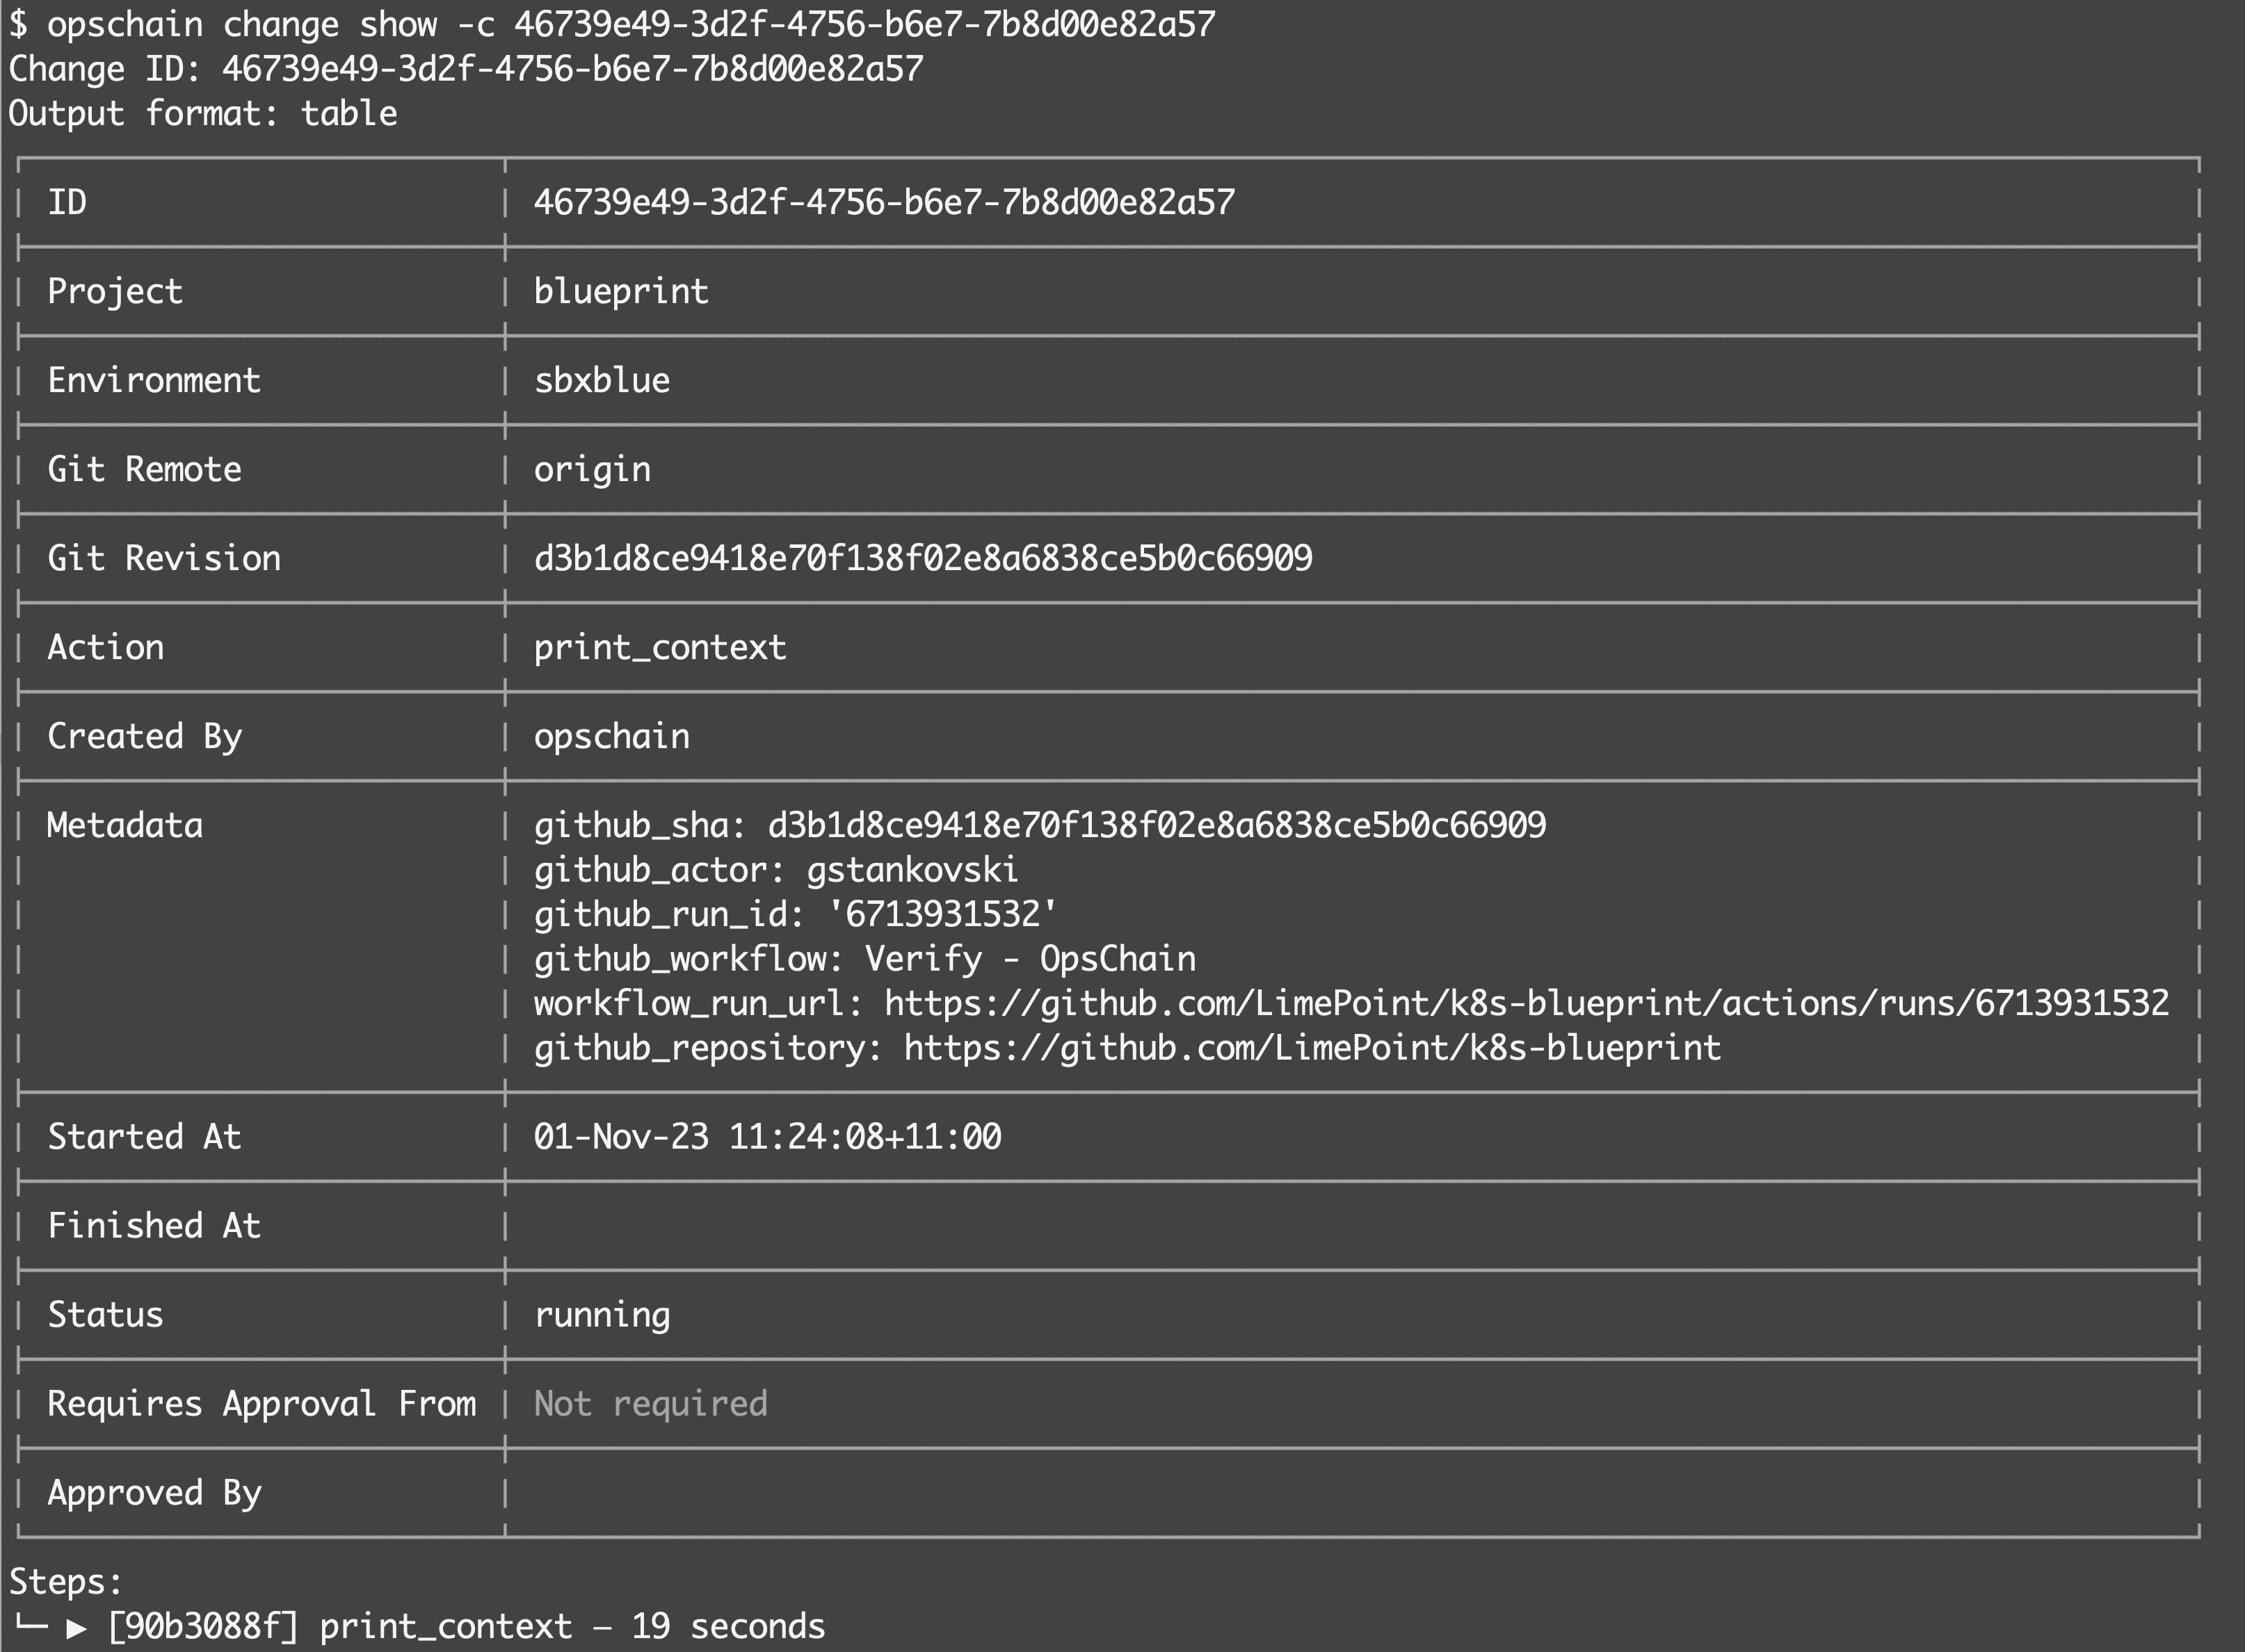The height and width of the screenshot is (1652, 2245).
Task: Click the print_context step name
Action: coord(446,1627)
